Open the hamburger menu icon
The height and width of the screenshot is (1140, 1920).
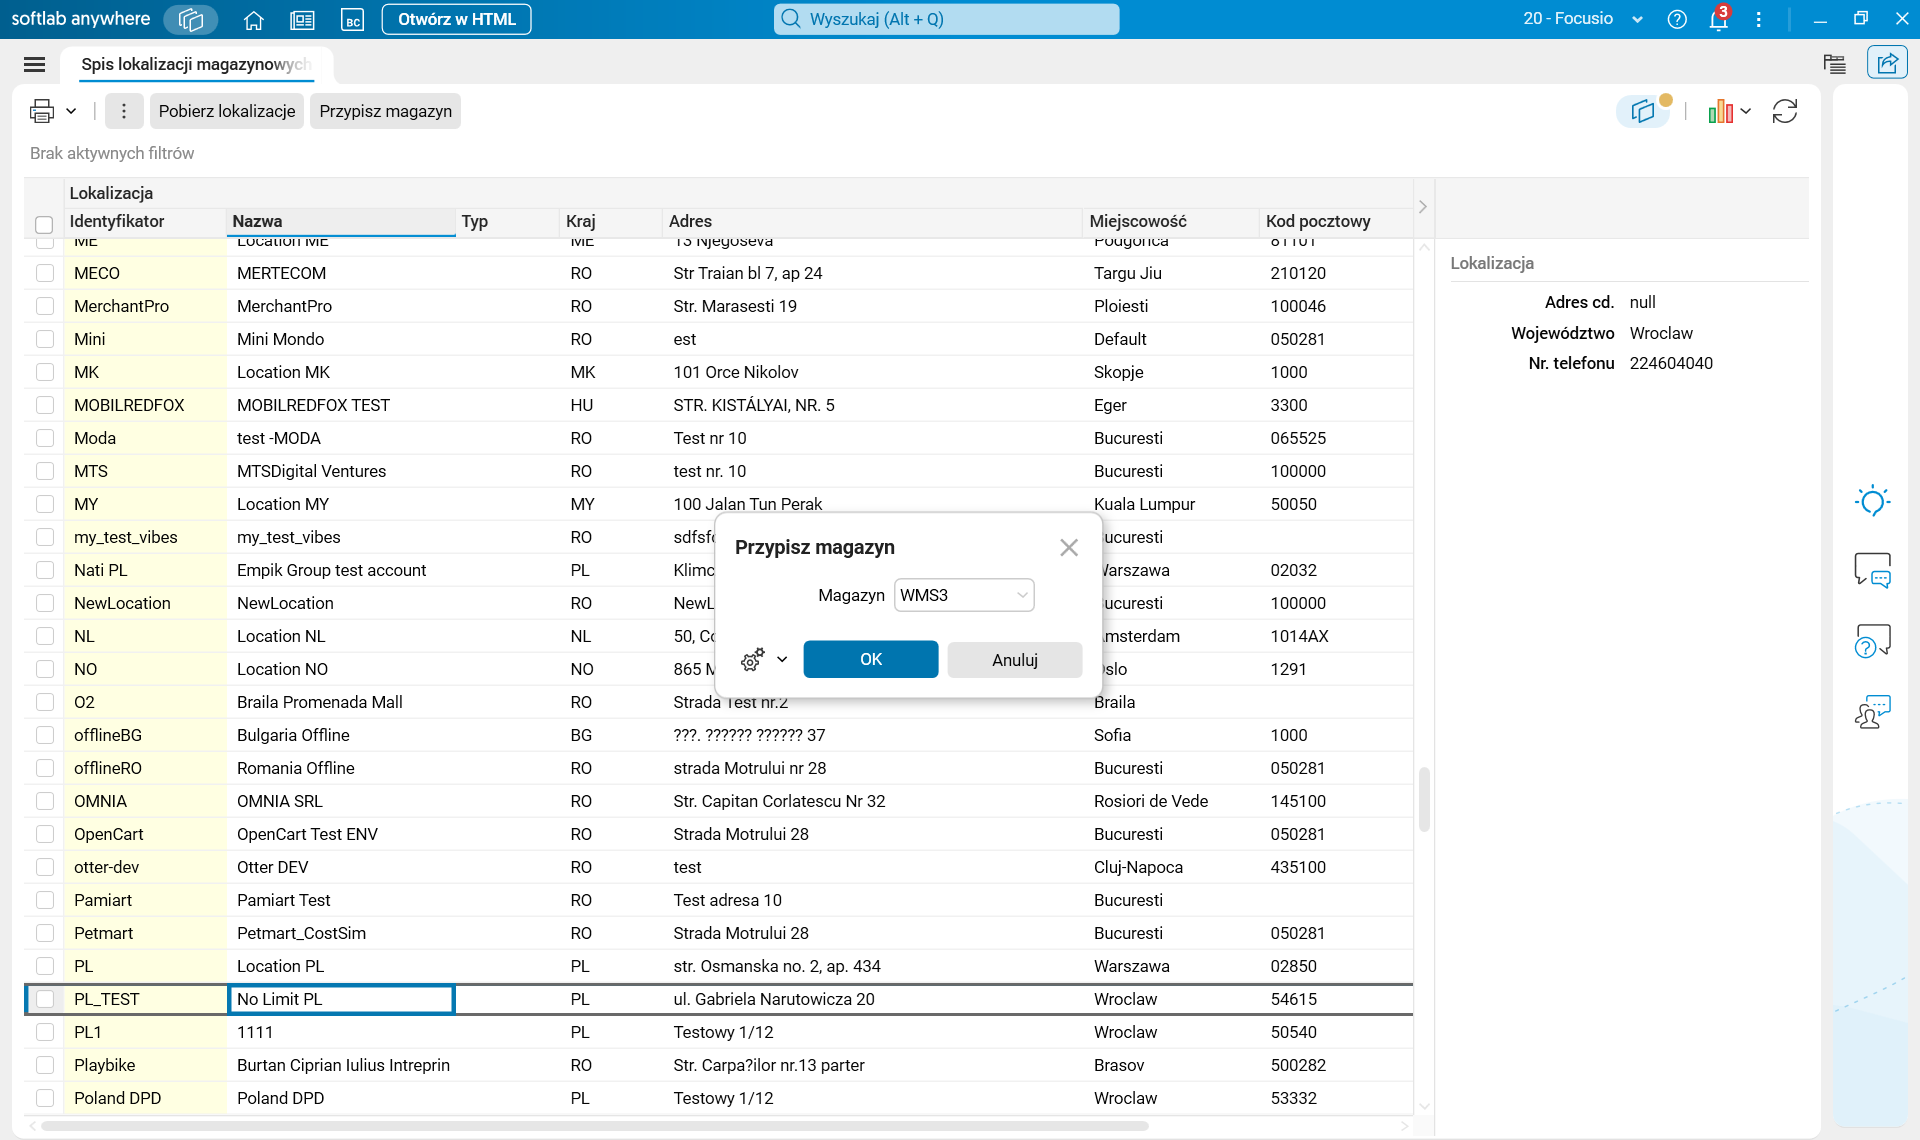[x=34, y=64]
